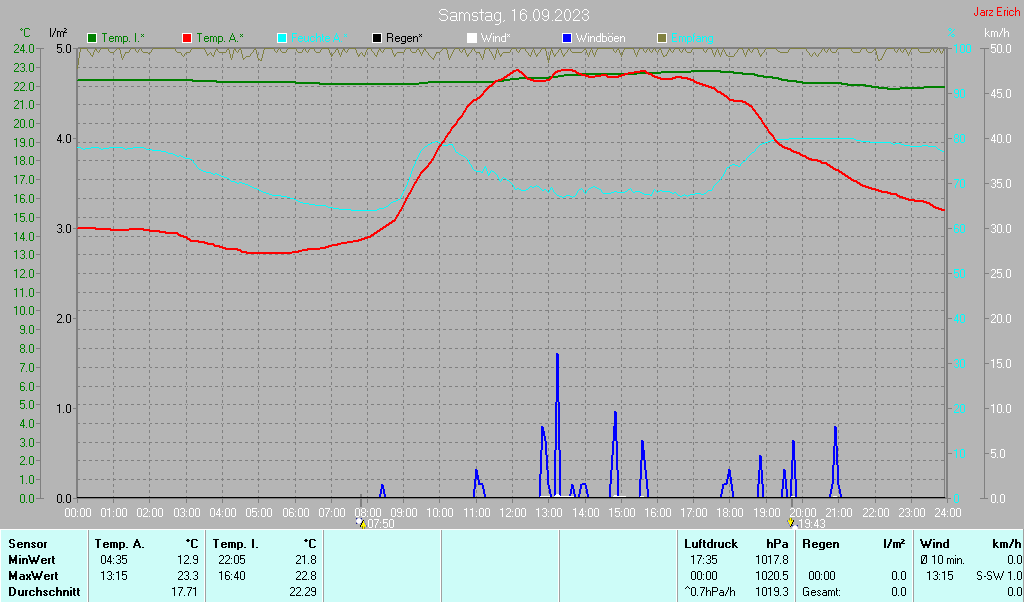Image resolution: width=1024 pixels, height=602 pixels.
Task: Click the '22:05' indoor minimum time
Action: point(232,560)
